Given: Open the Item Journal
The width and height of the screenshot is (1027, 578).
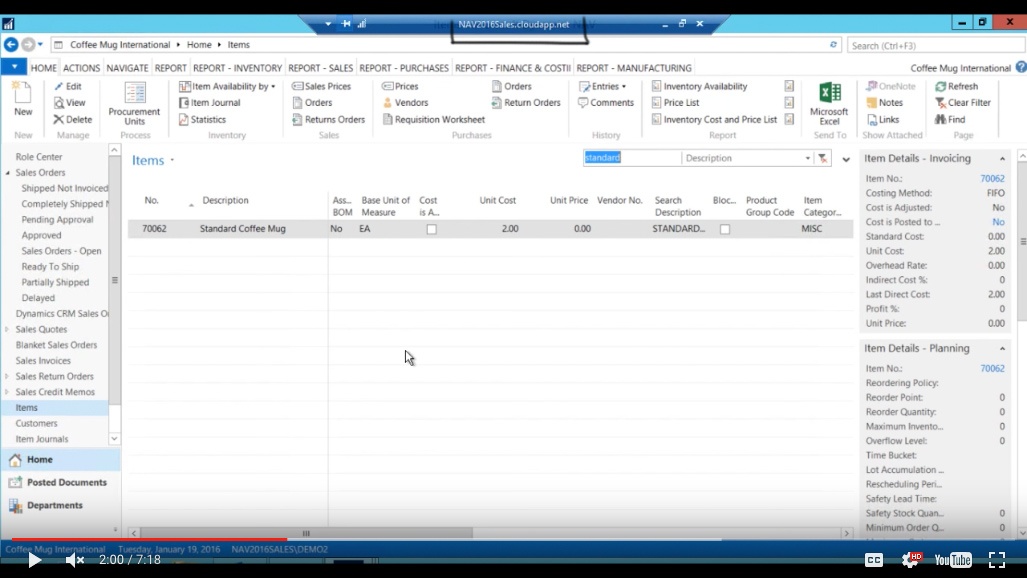Looking at the screenshot, I should coord(210,103).
